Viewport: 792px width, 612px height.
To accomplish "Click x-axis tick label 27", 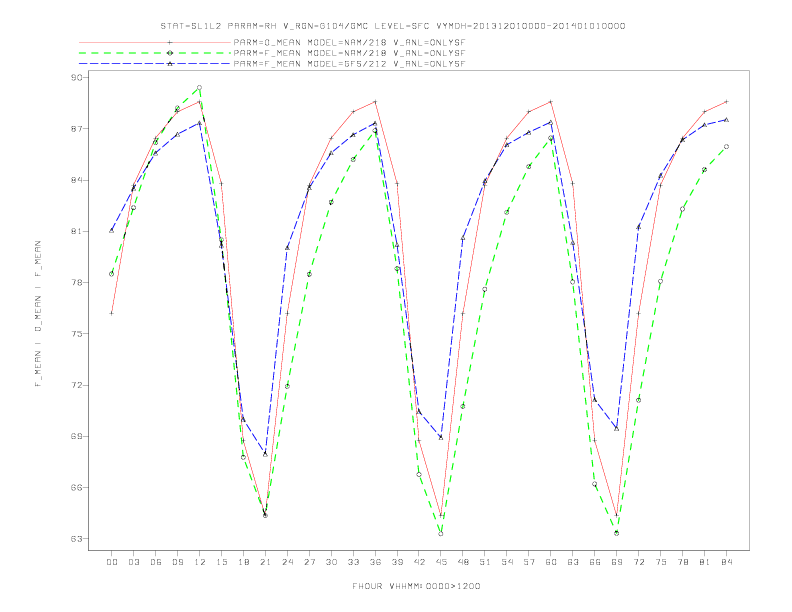I will (310, 562).
